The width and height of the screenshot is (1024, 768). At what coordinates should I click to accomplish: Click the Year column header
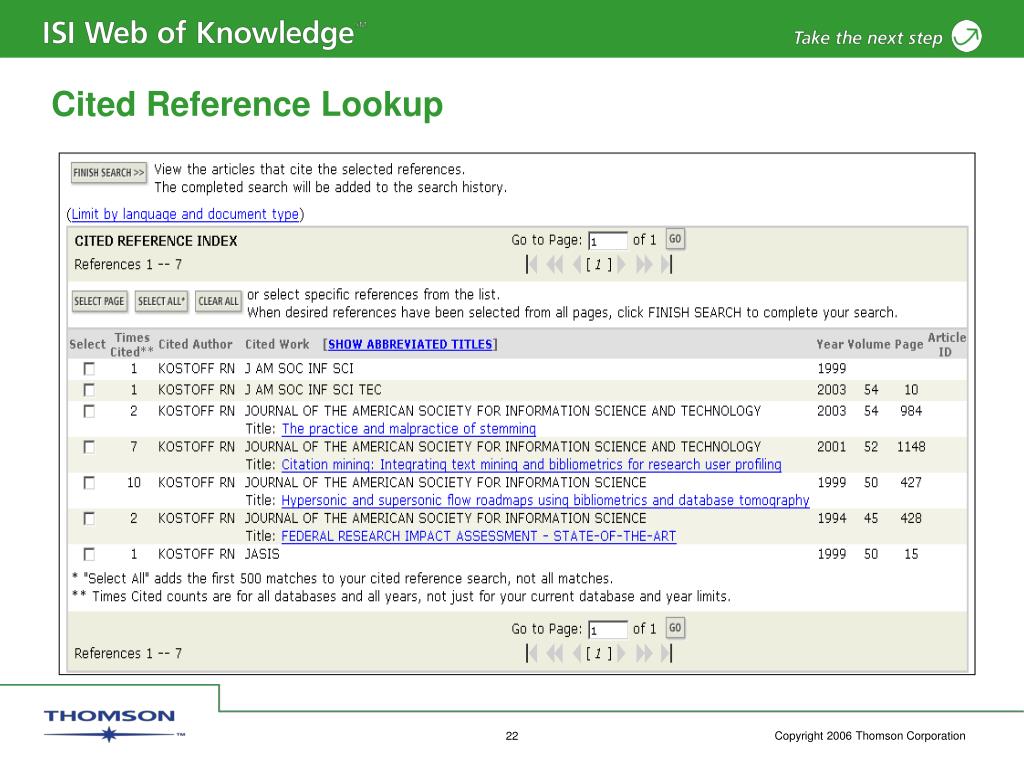(x=830, y=344)
